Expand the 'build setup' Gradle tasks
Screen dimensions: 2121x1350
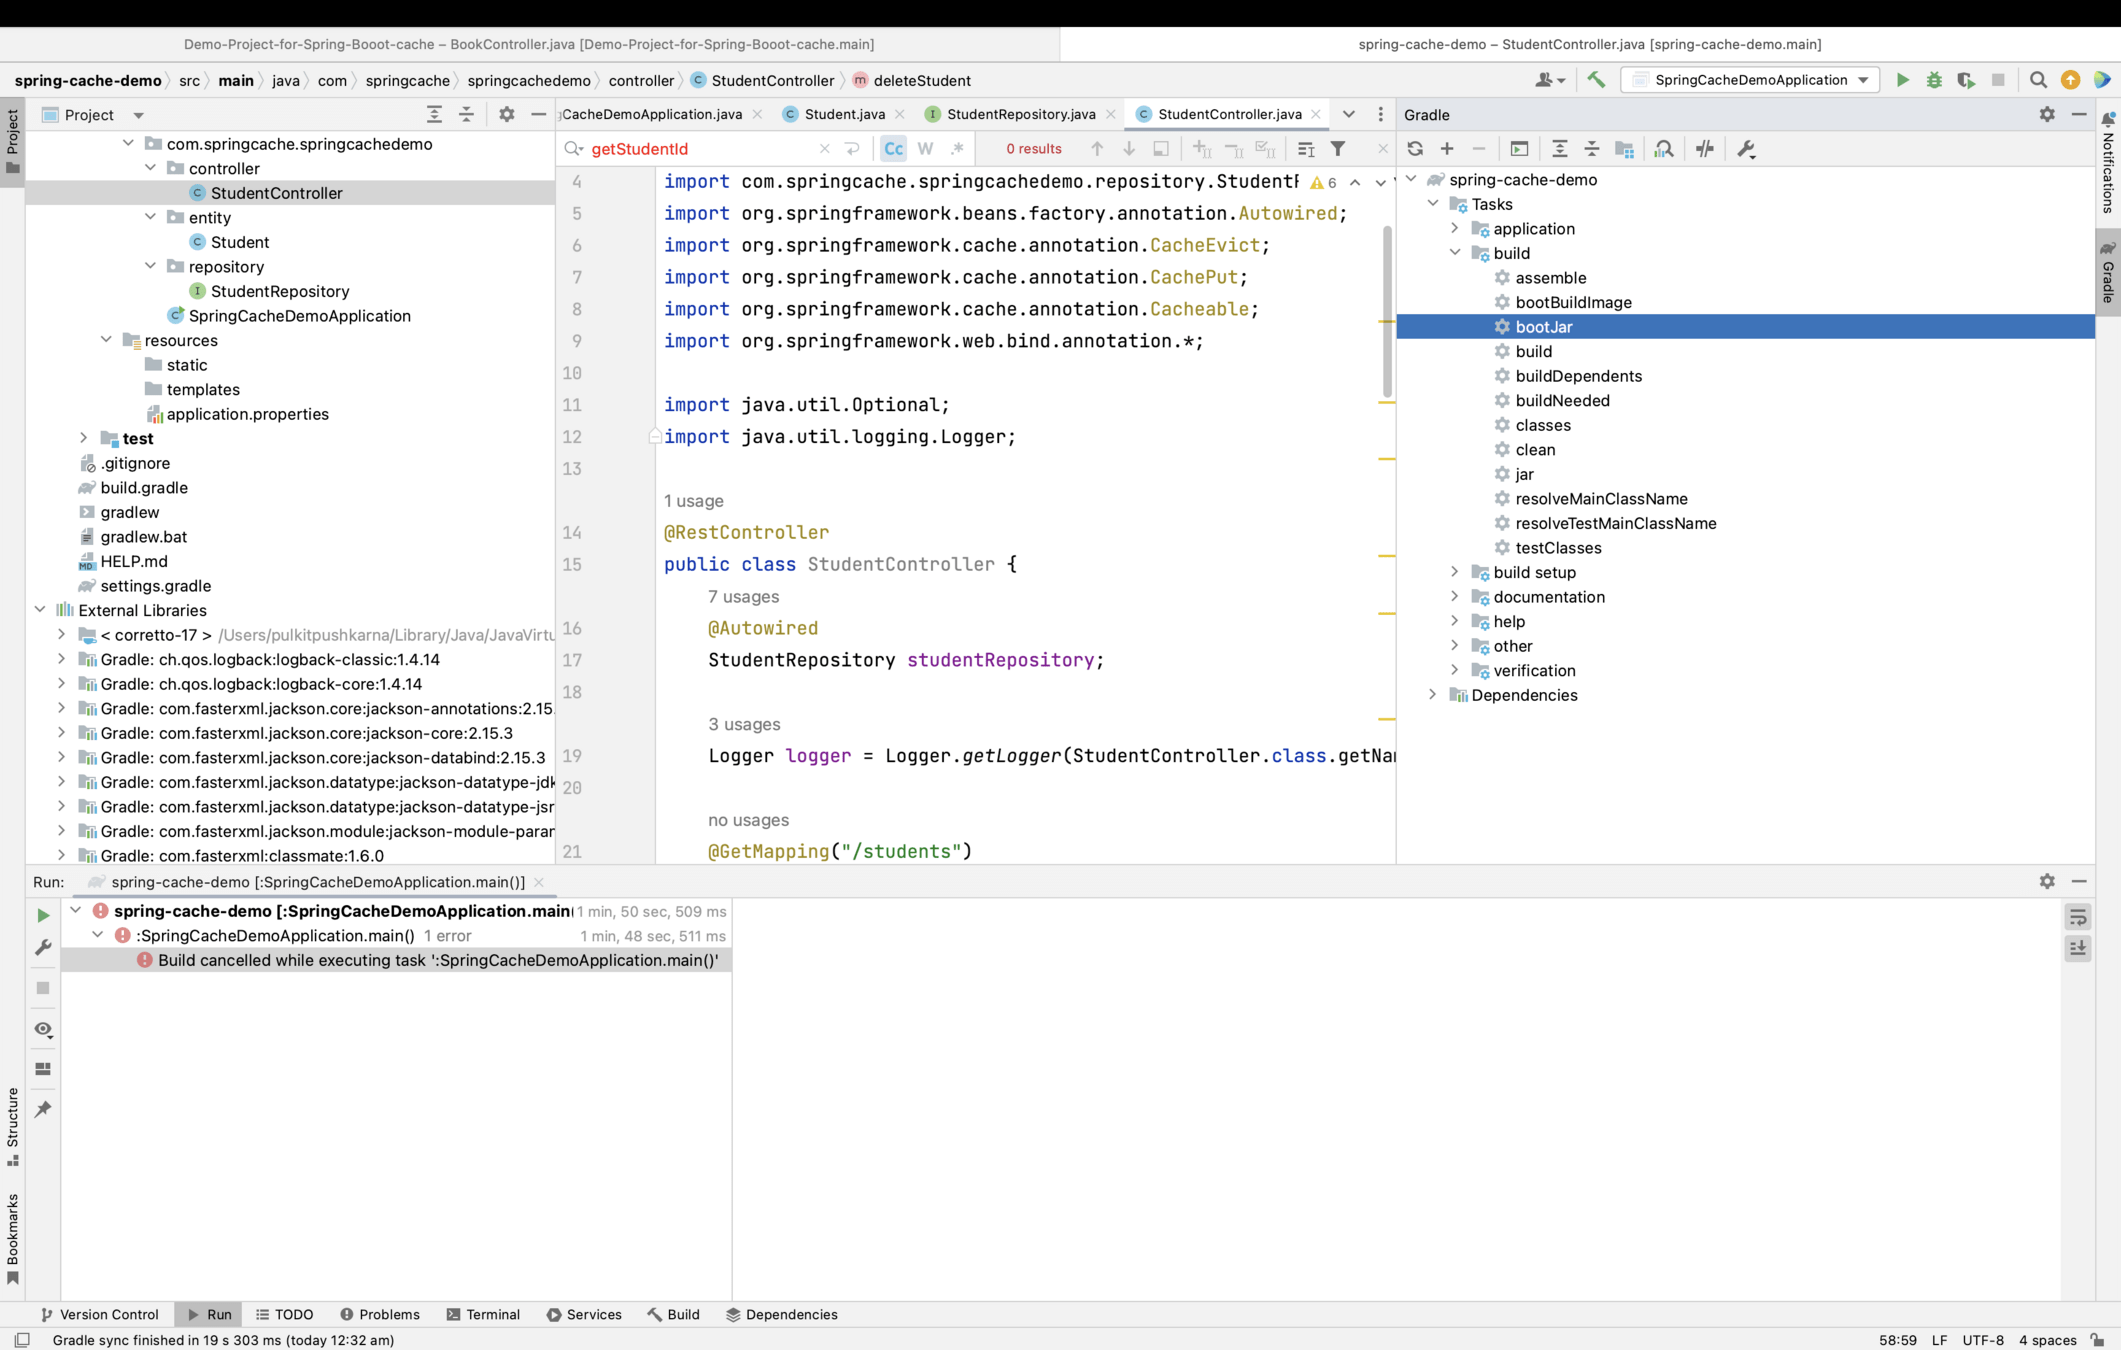click(x=1455, y=572)
